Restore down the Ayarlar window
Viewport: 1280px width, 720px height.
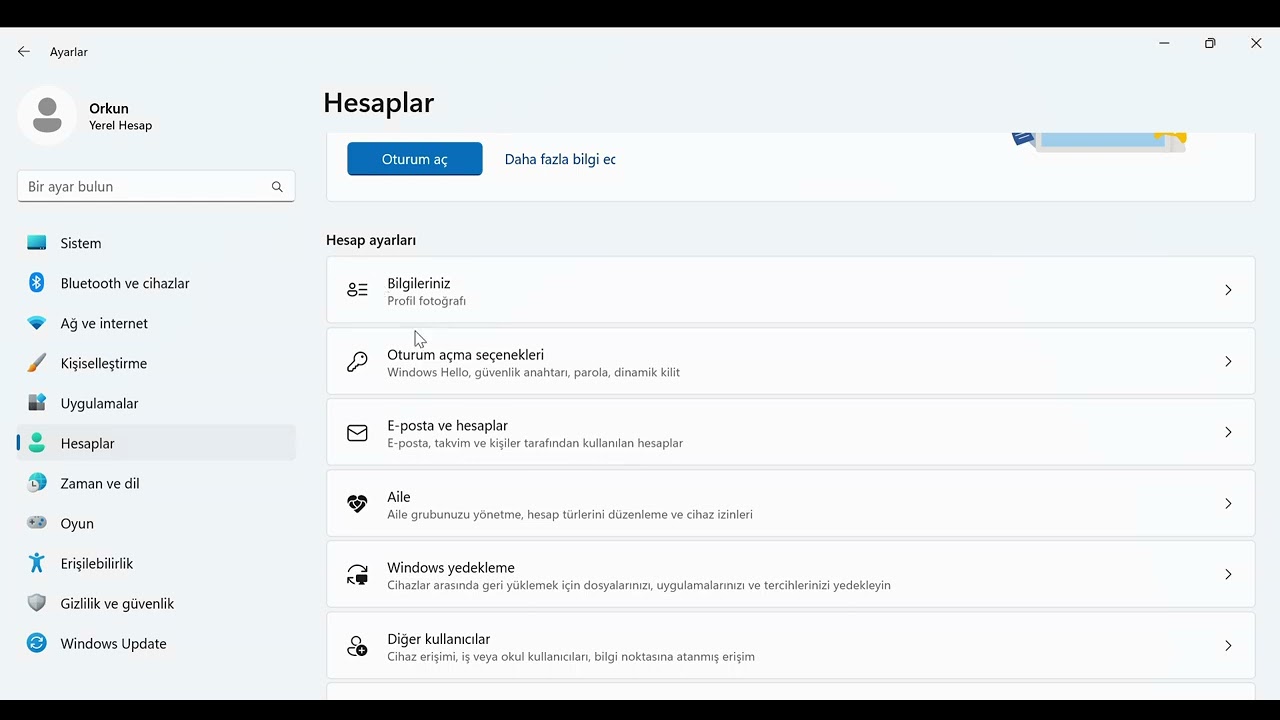1210,43
